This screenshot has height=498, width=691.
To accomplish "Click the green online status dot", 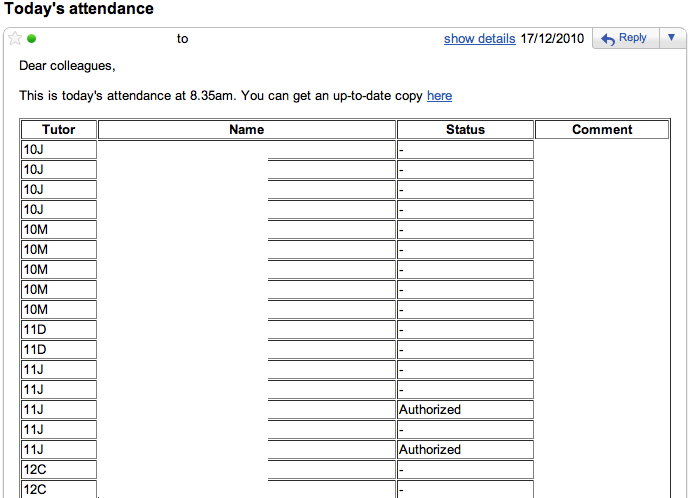I will coord(32,39).
